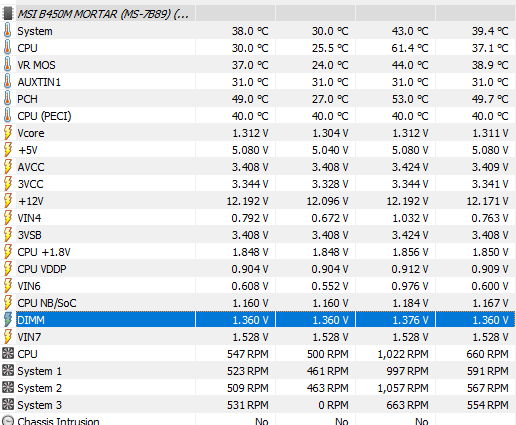Screen dimensions: 516x425
Task: Select the AUXTIN1 sensor label
Action: pyautogui.click(x=39, y=82)
